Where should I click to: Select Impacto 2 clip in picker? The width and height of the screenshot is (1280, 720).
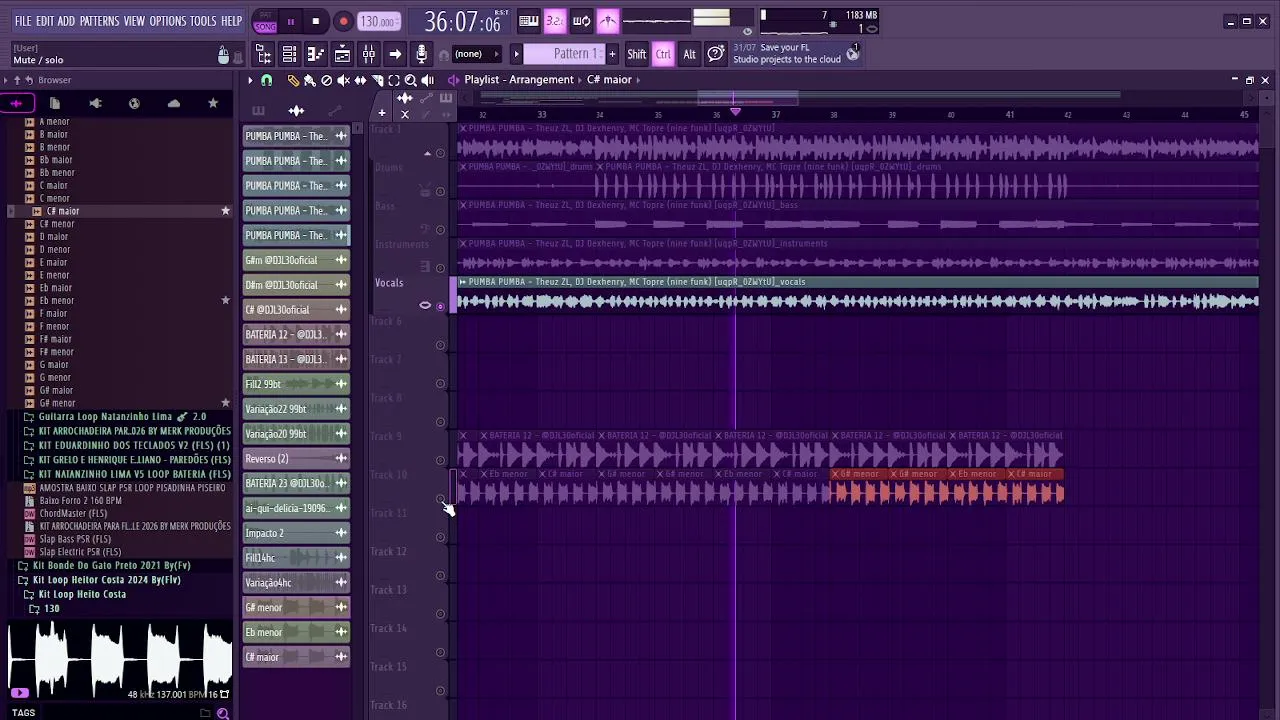296,533
